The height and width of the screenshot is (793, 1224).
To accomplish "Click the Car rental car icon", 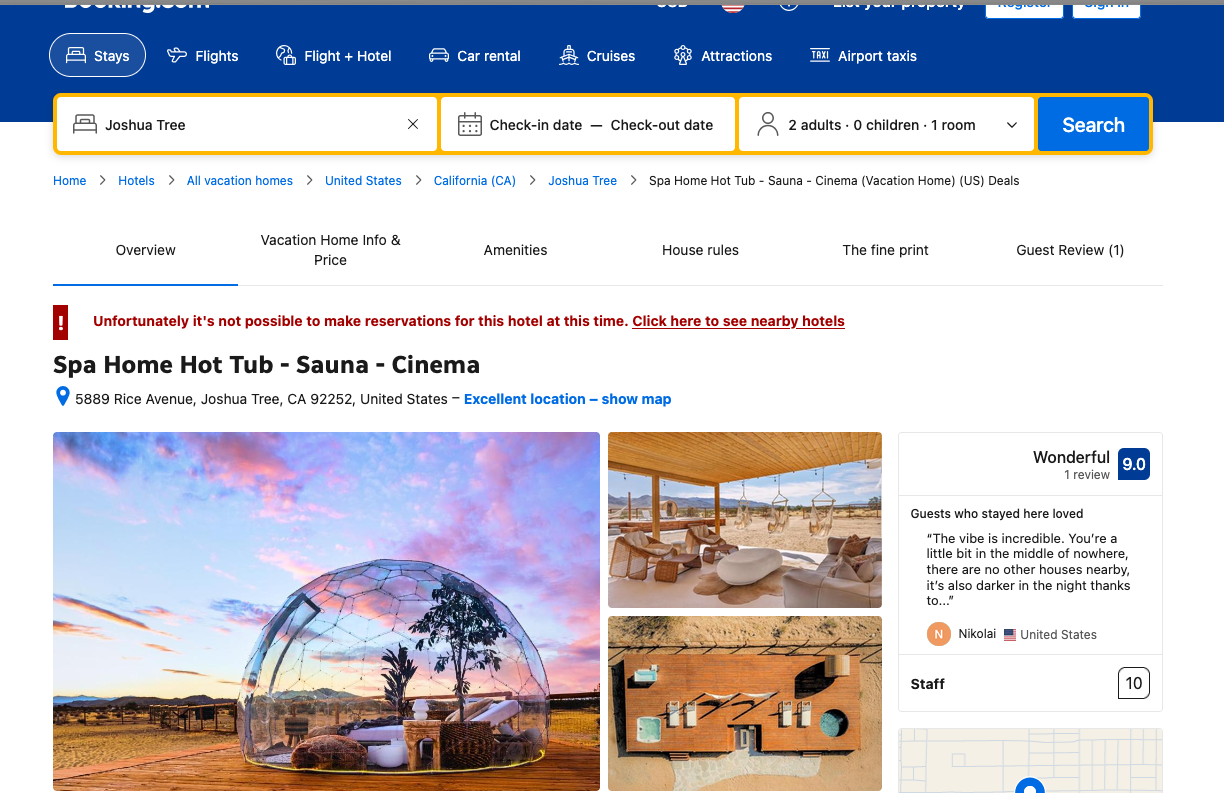I will click(x=438, y=55).
